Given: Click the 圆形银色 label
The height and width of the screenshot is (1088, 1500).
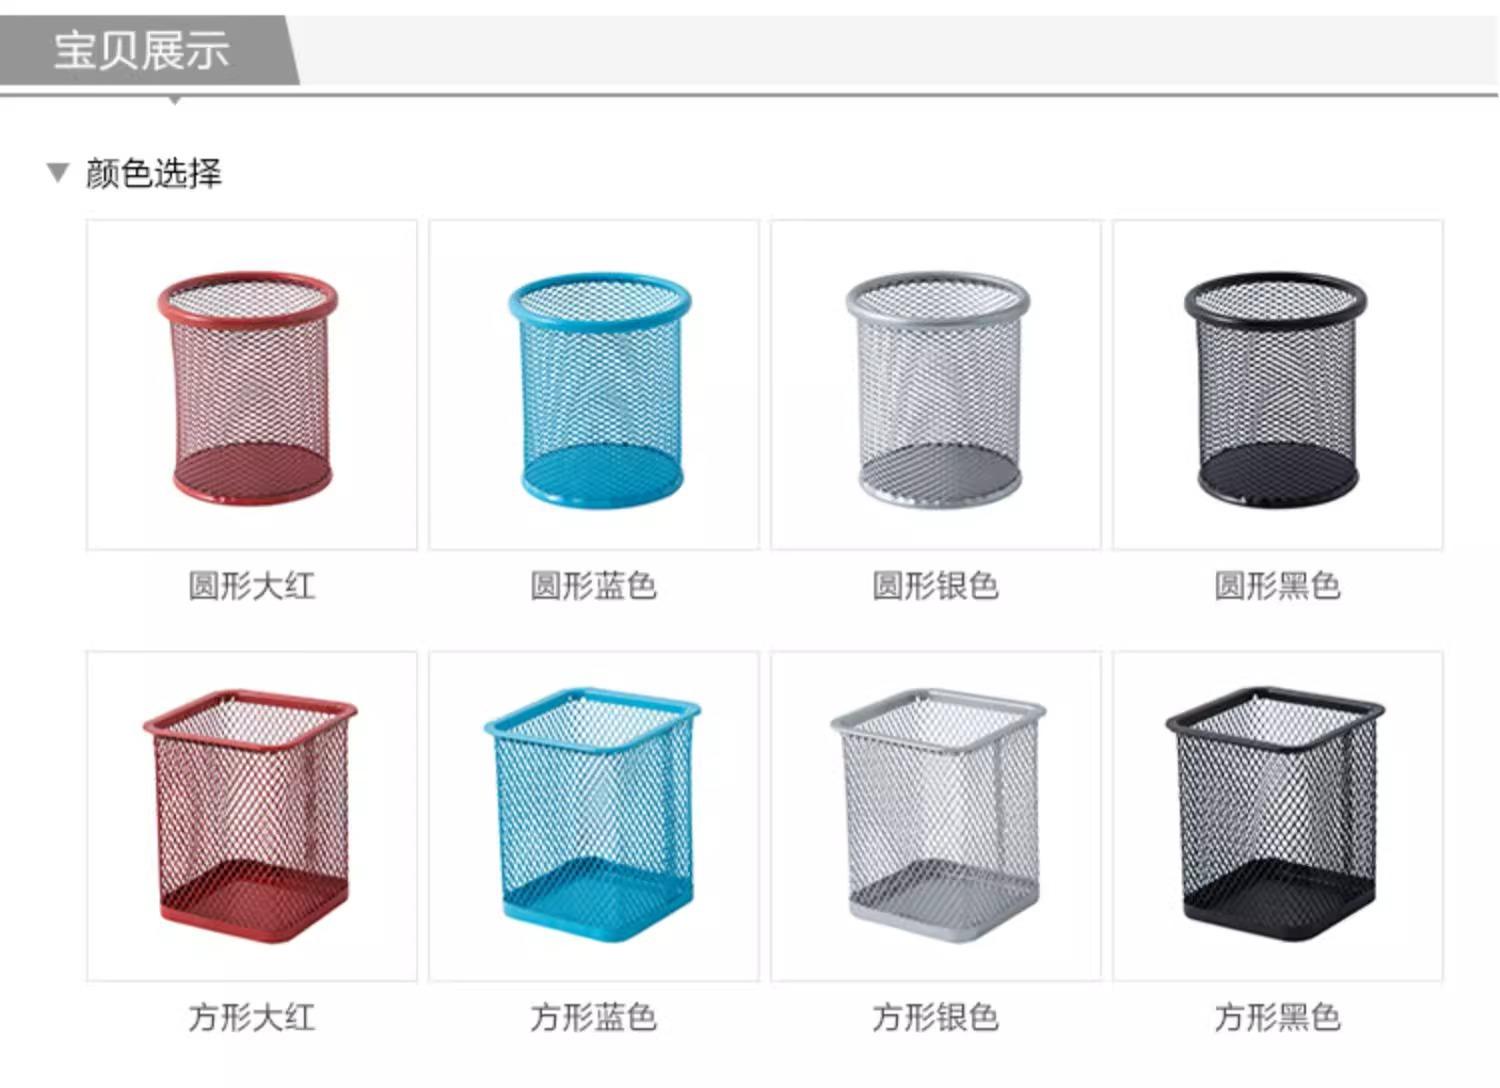Looking at the screenshot, I should click(x=936, y=586).
